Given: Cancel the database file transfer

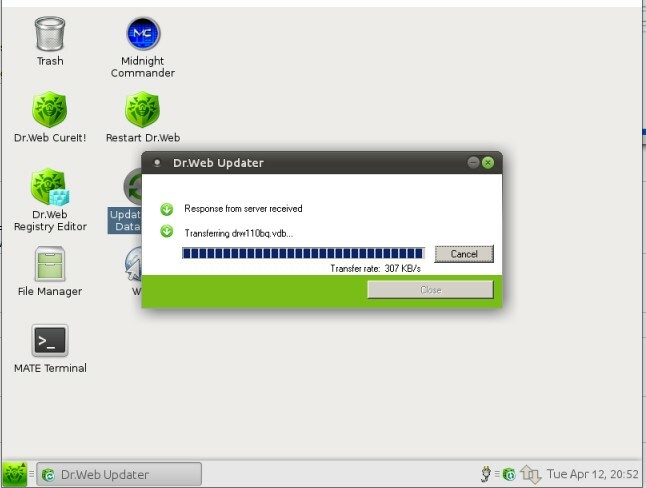Looking at the screenshot, I should point(464,254).
